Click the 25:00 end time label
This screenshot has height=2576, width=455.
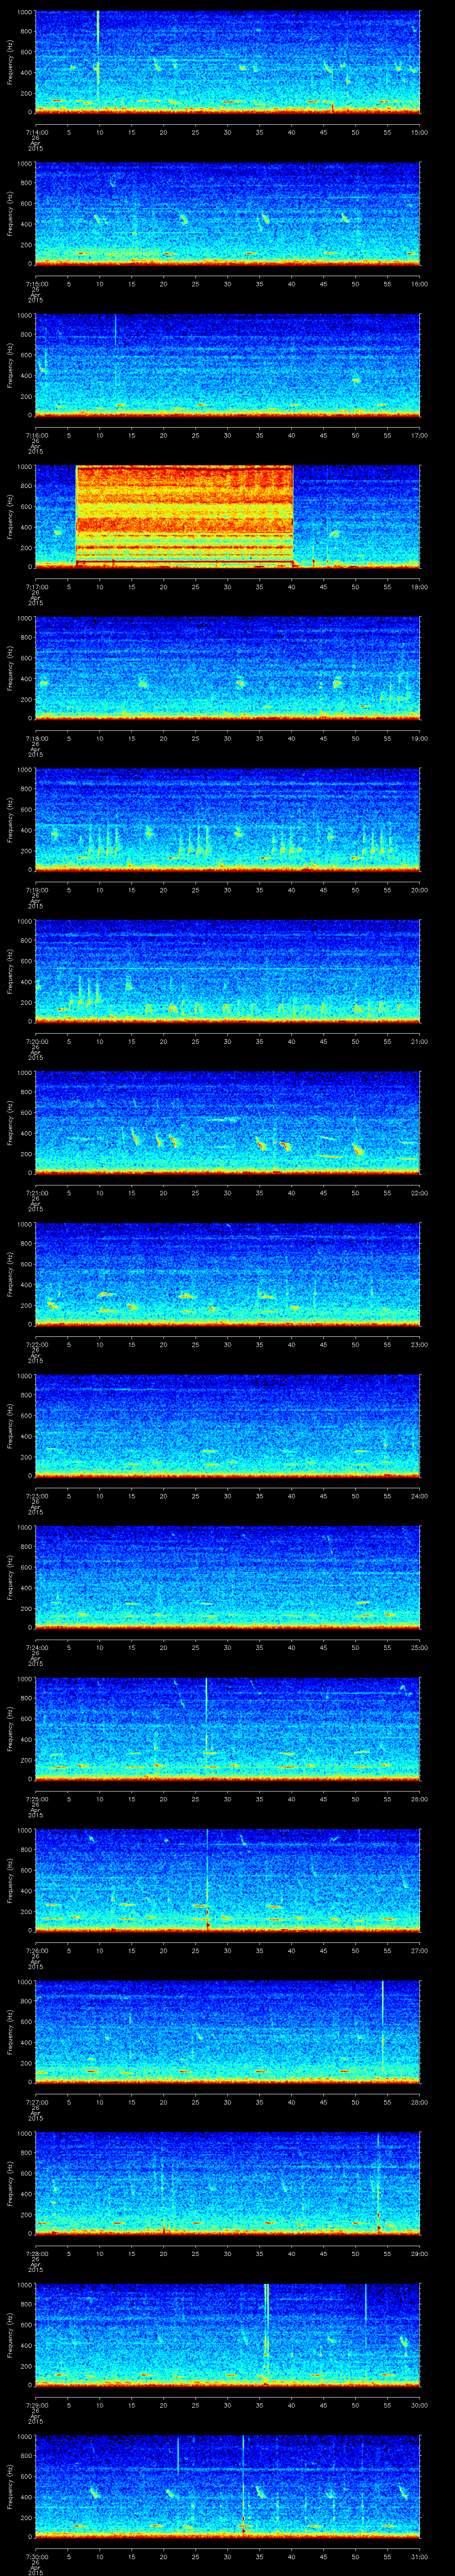[419, 1647]
